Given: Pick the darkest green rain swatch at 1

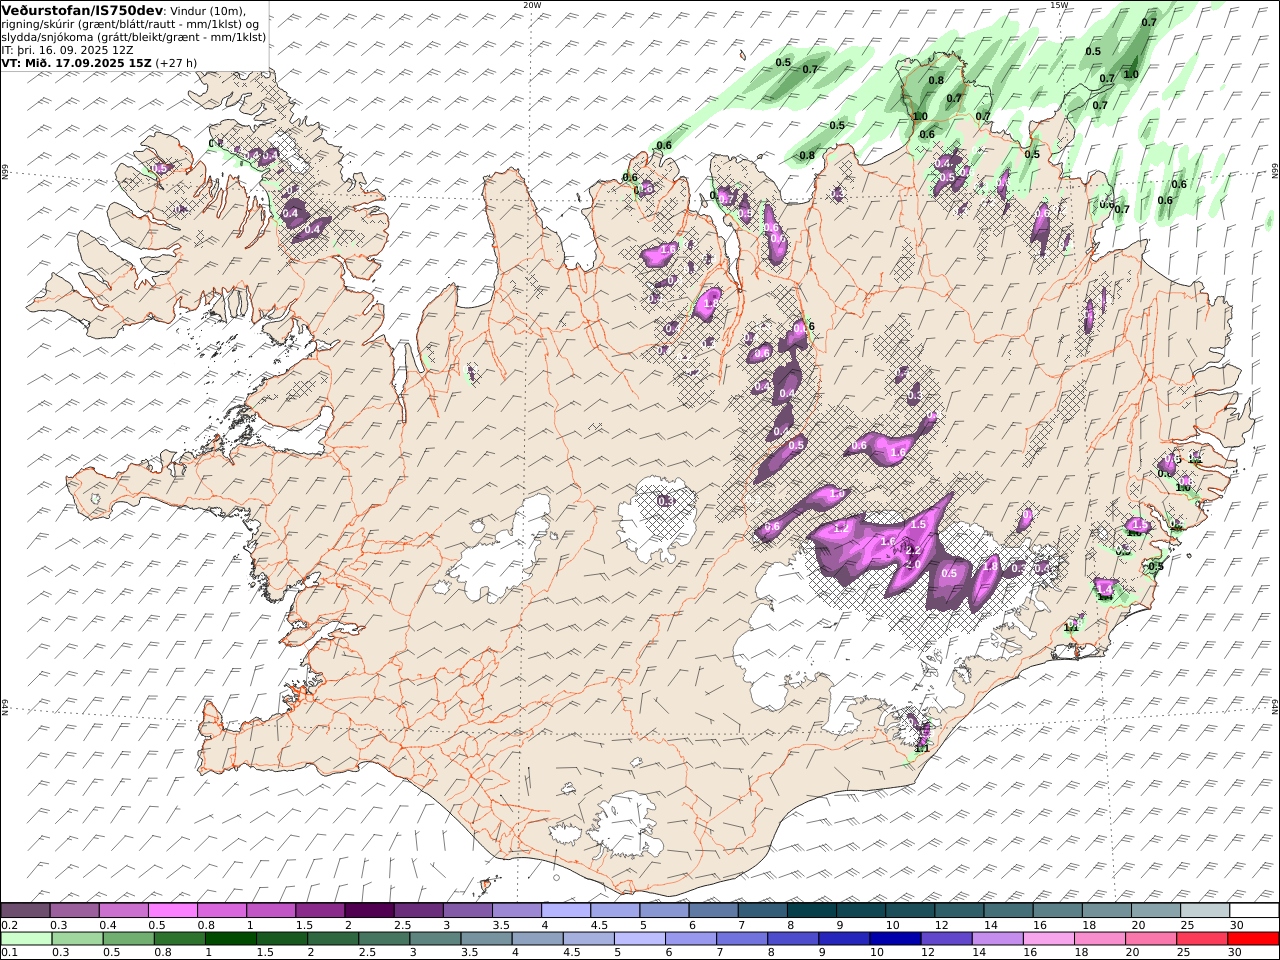Looking at the screenshot, I should pos(231,939).
